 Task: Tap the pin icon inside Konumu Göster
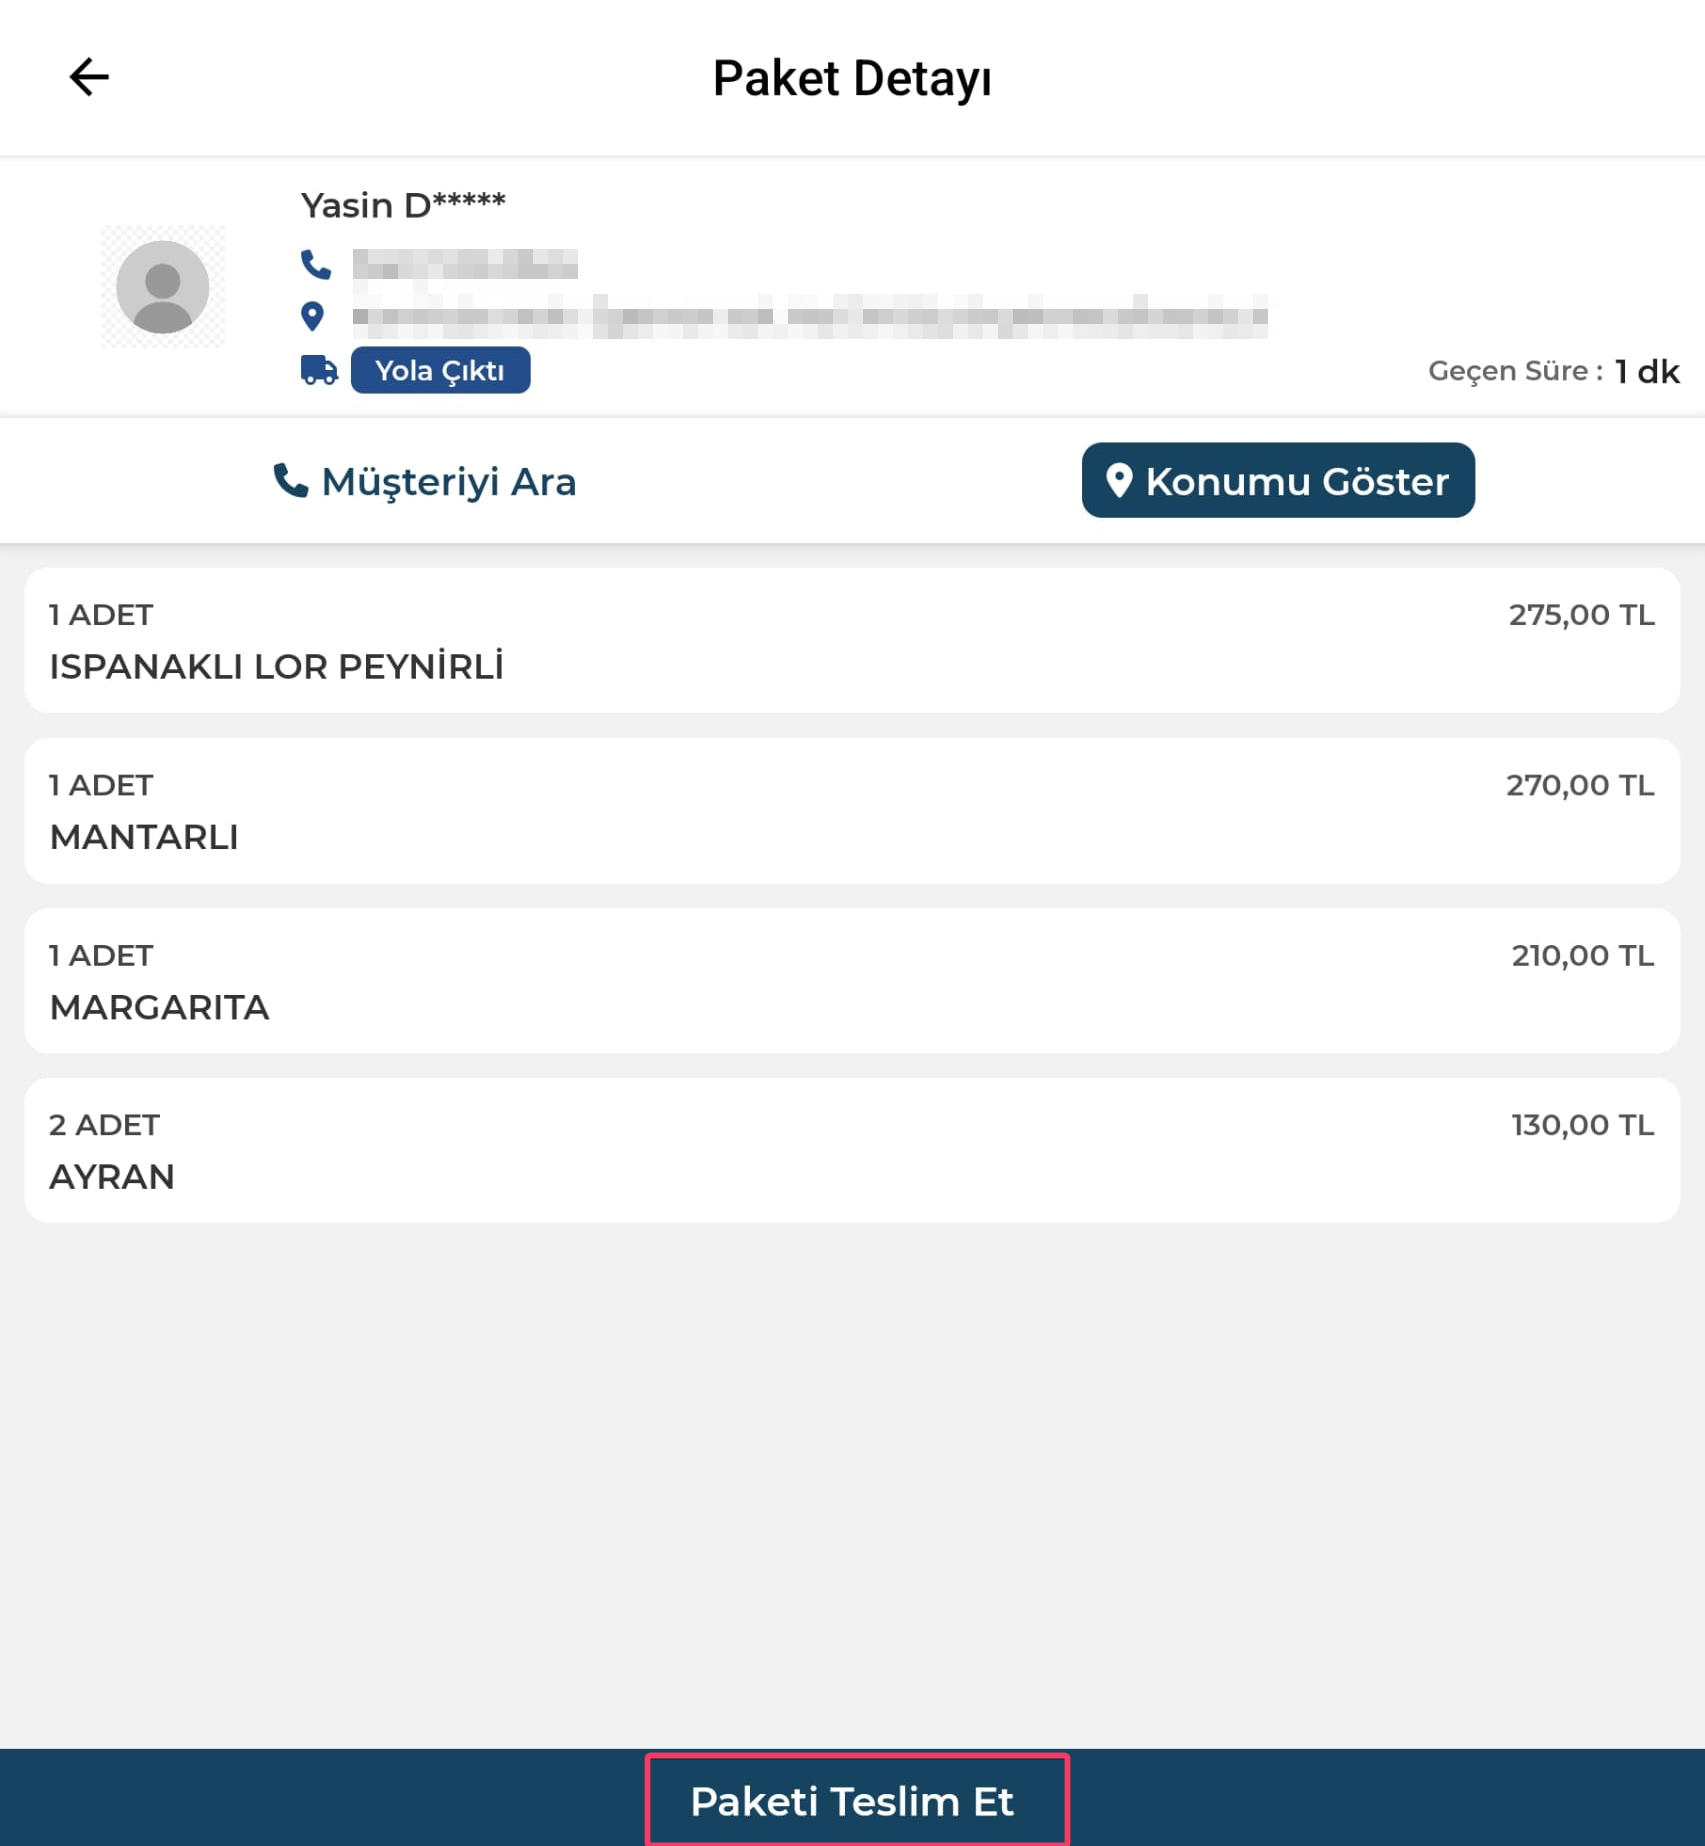point(1119,480)
